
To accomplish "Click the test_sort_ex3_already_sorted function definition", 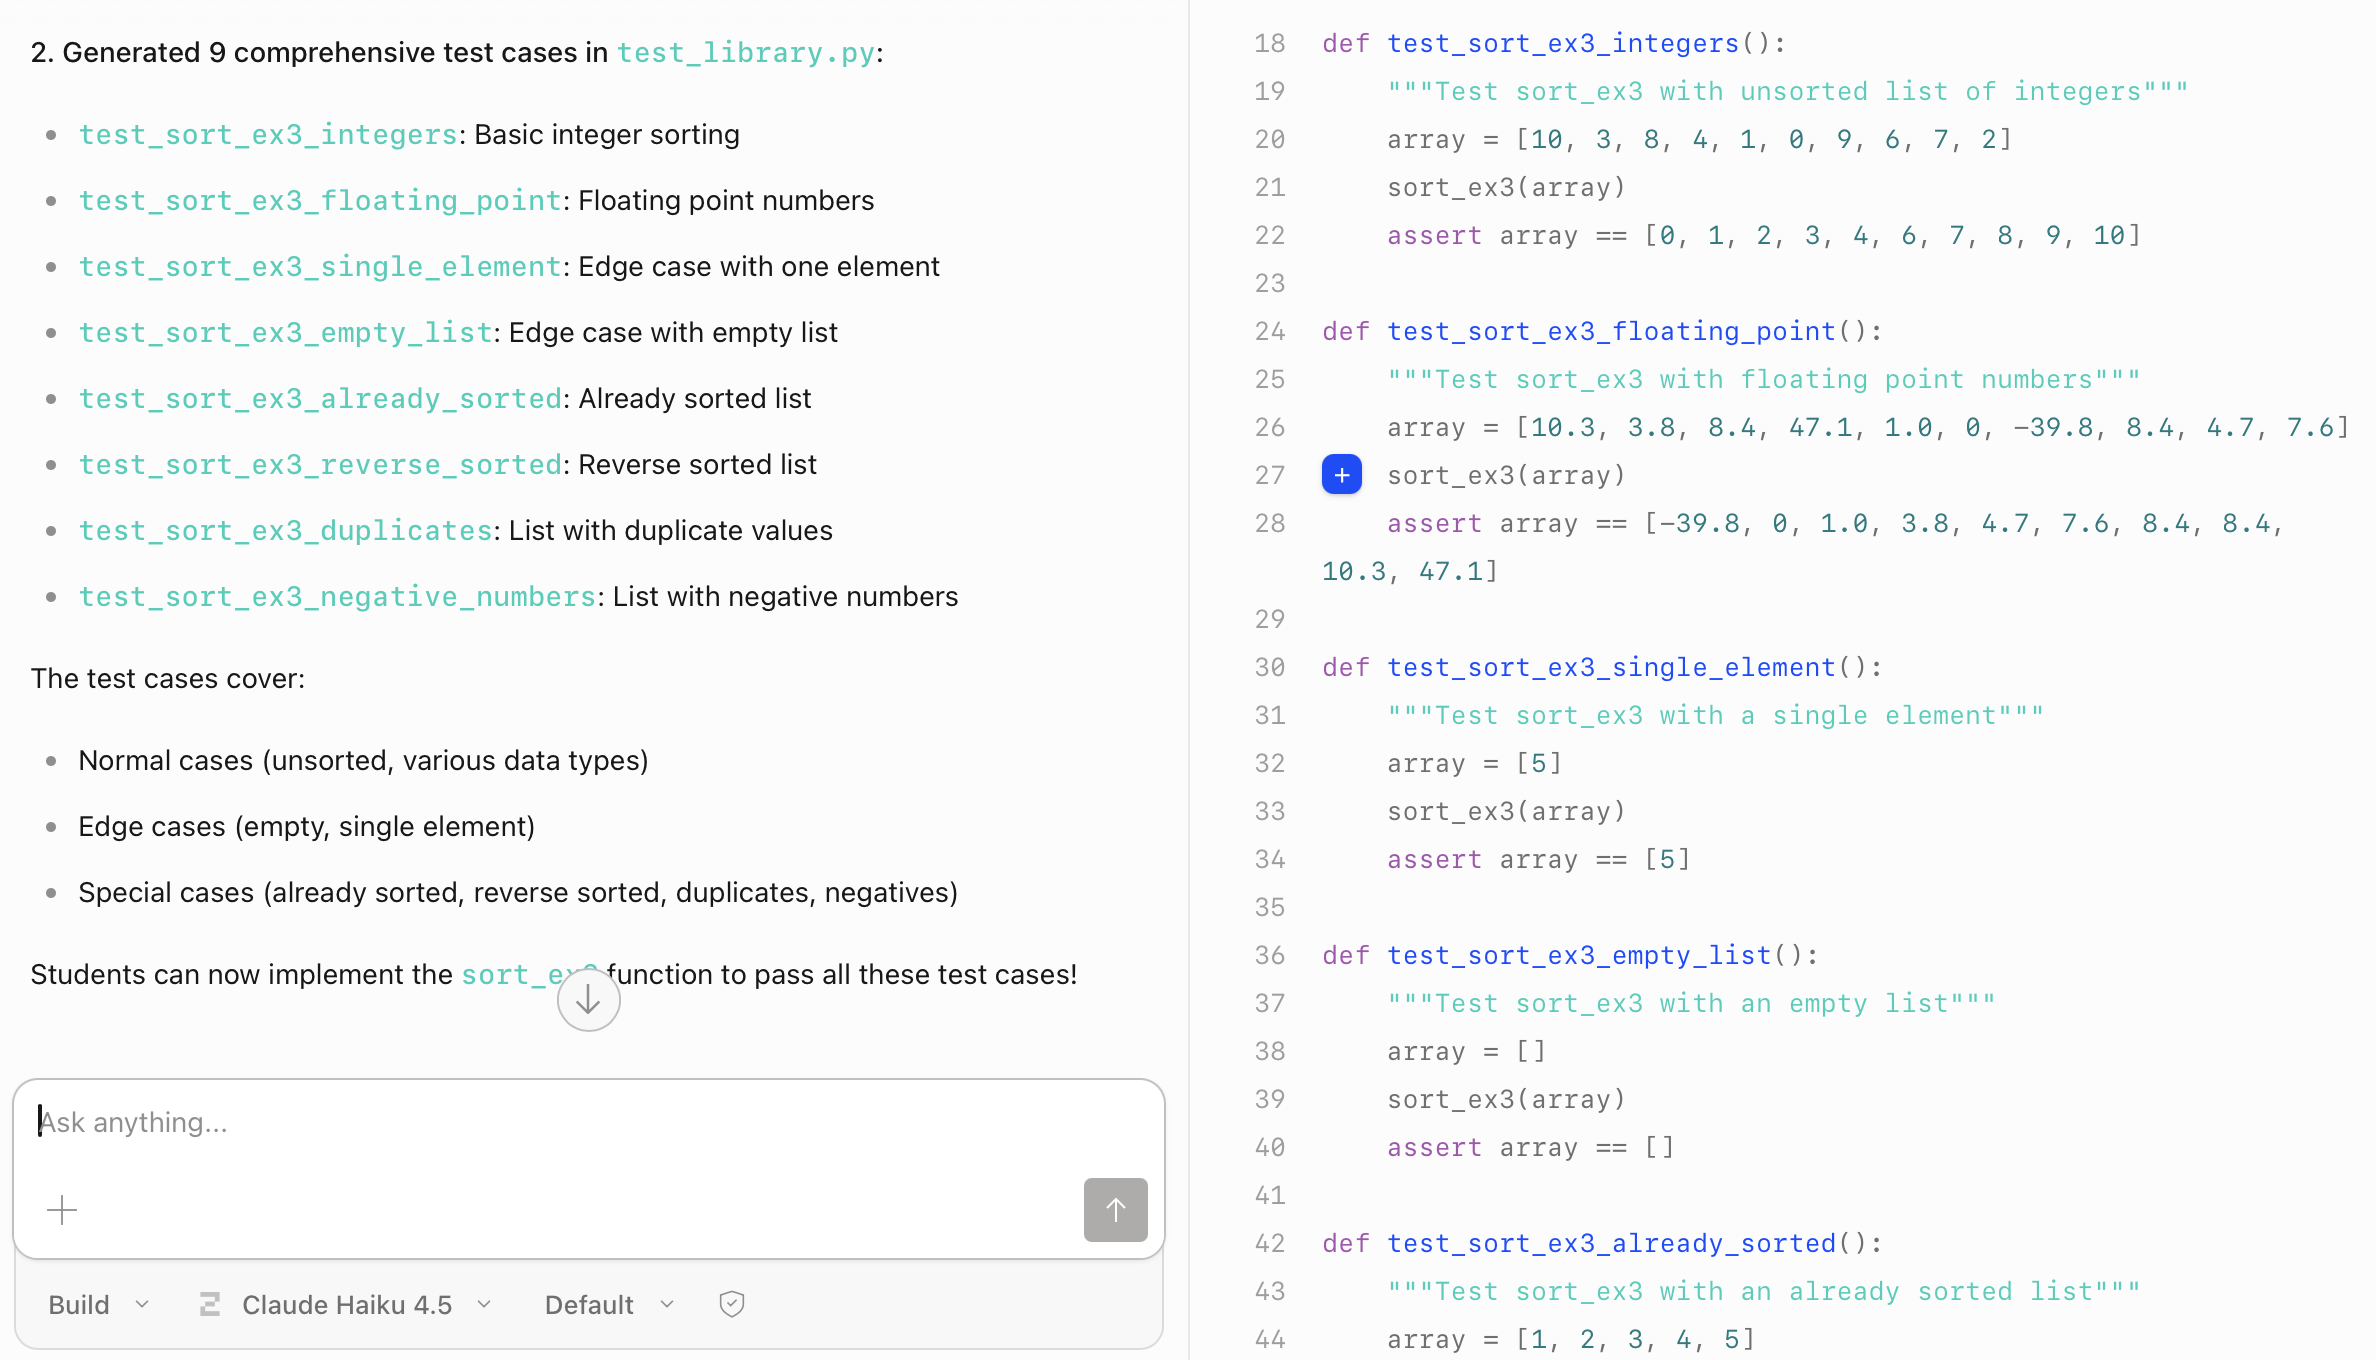I will pyautogui.click(x=1610, y=1243).
